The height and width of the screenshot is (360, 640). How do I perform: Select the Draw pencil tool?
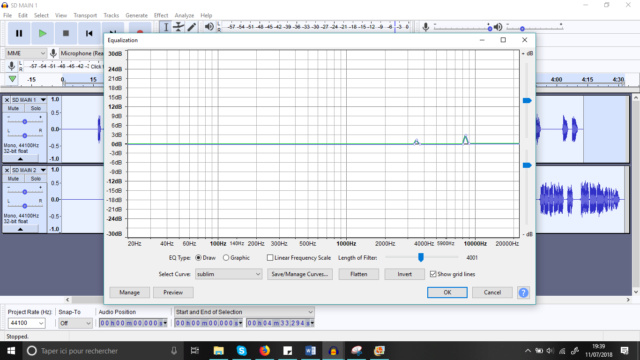pos(191,27)
